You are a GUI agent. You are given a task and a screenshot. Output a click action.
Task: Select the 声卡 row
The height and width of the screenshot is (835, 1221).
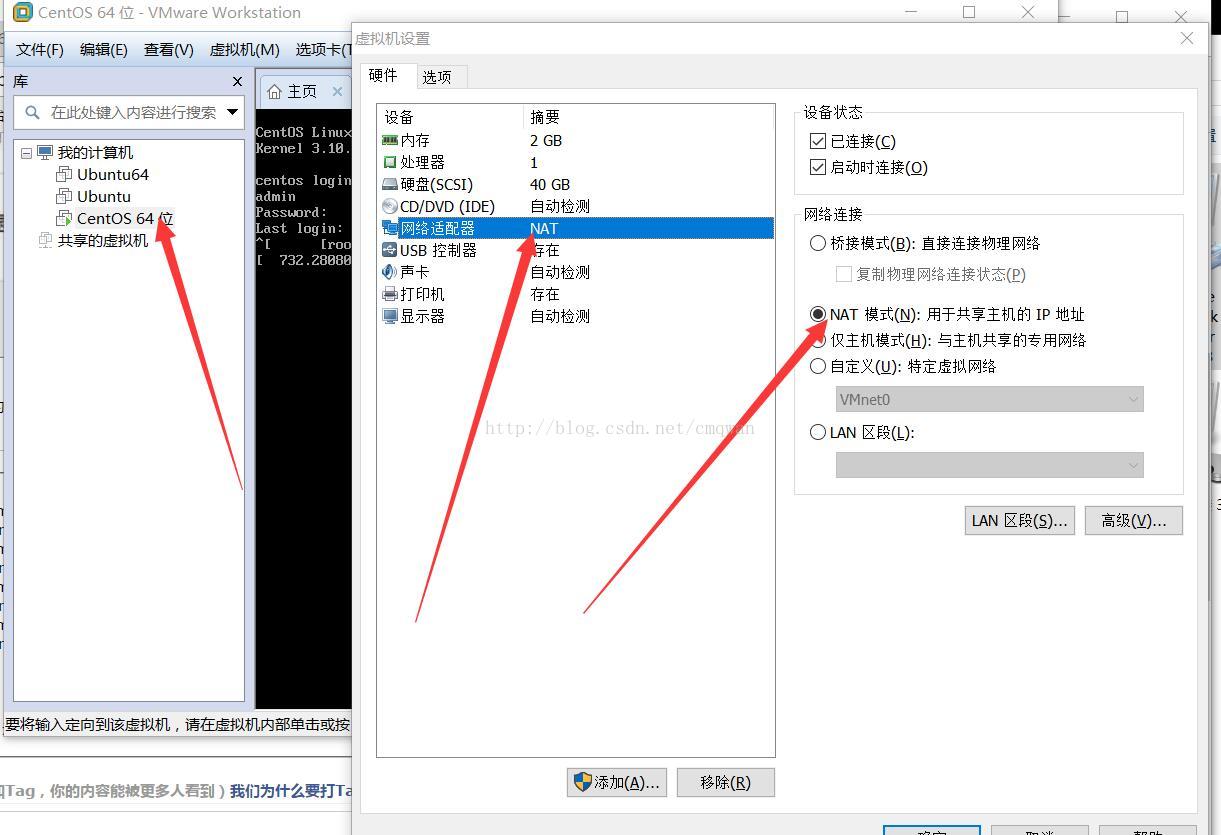click(576, 273)
